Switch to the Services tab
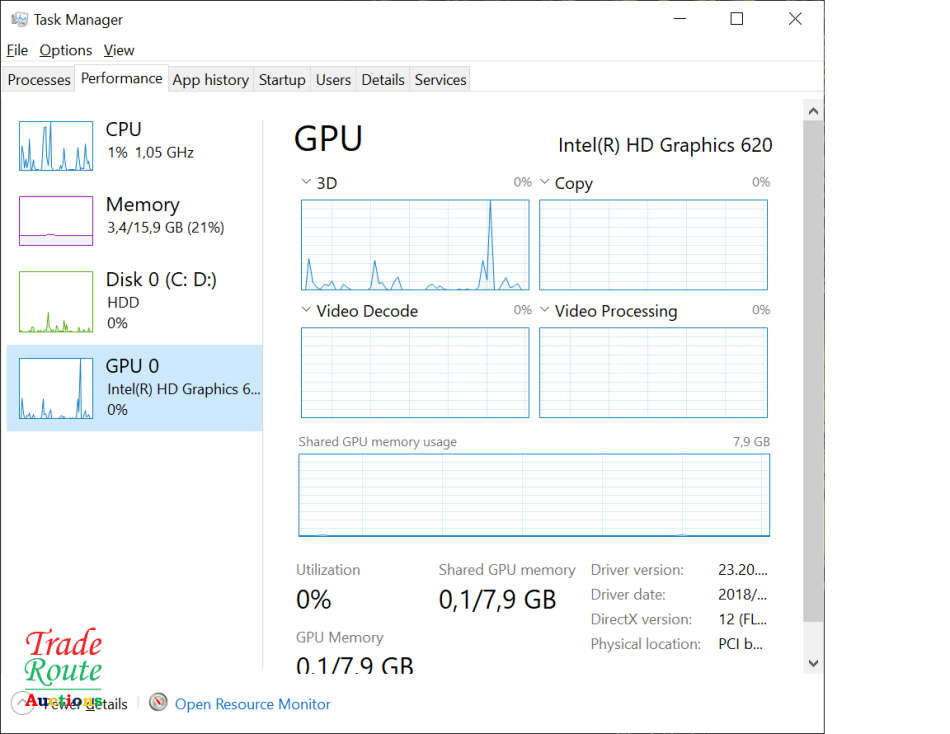 [x=440, y=80]
